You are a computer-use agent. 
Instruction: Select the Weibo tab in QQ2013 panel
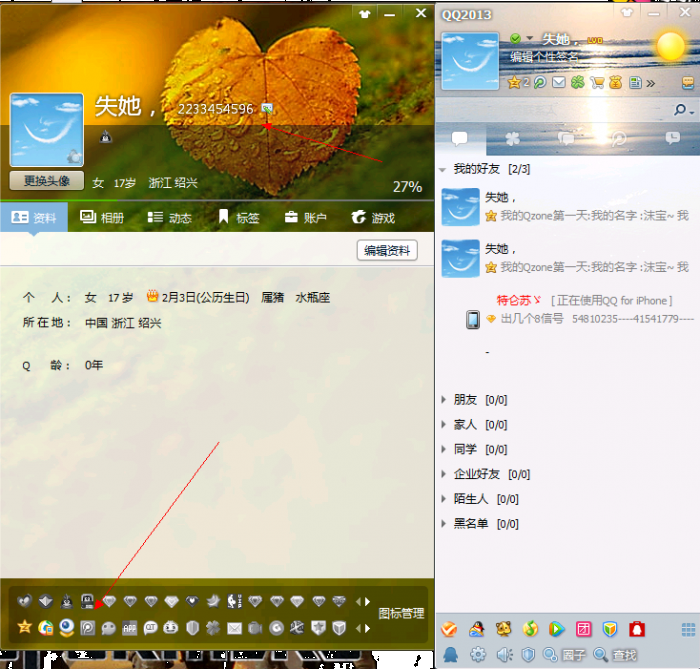[x=619, y=139]
